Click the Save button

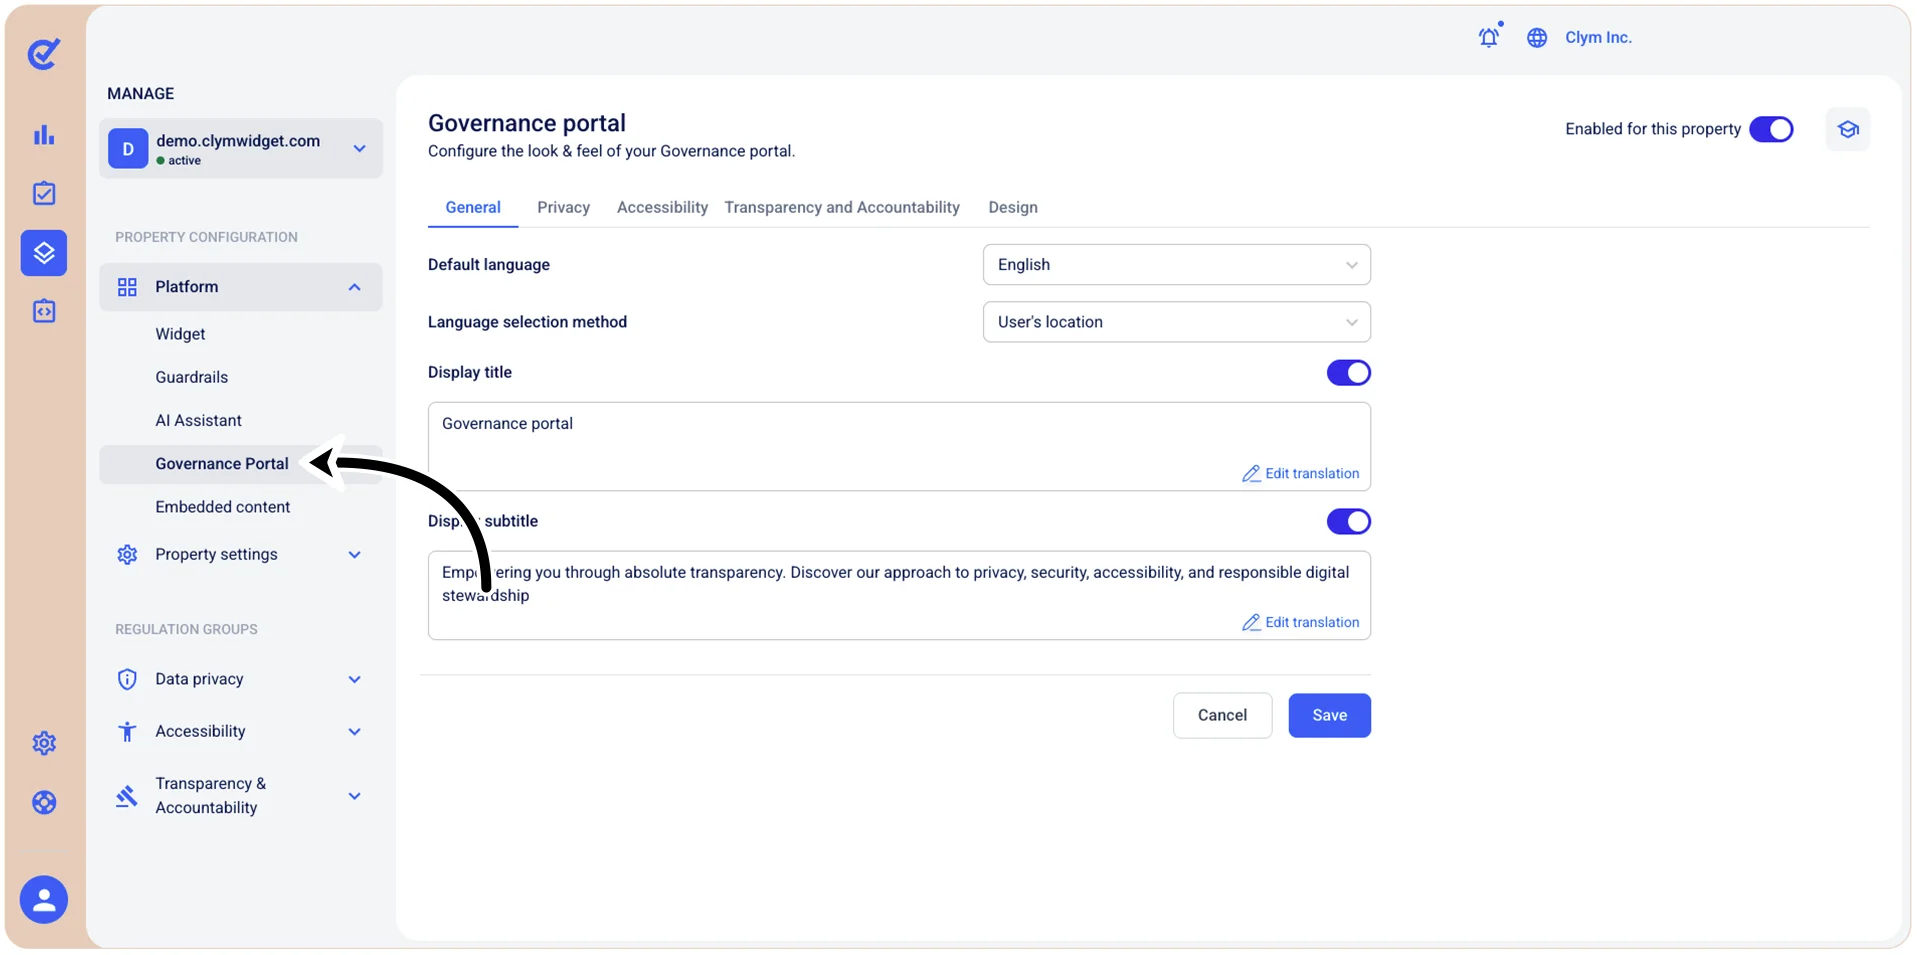point(1329,715)
